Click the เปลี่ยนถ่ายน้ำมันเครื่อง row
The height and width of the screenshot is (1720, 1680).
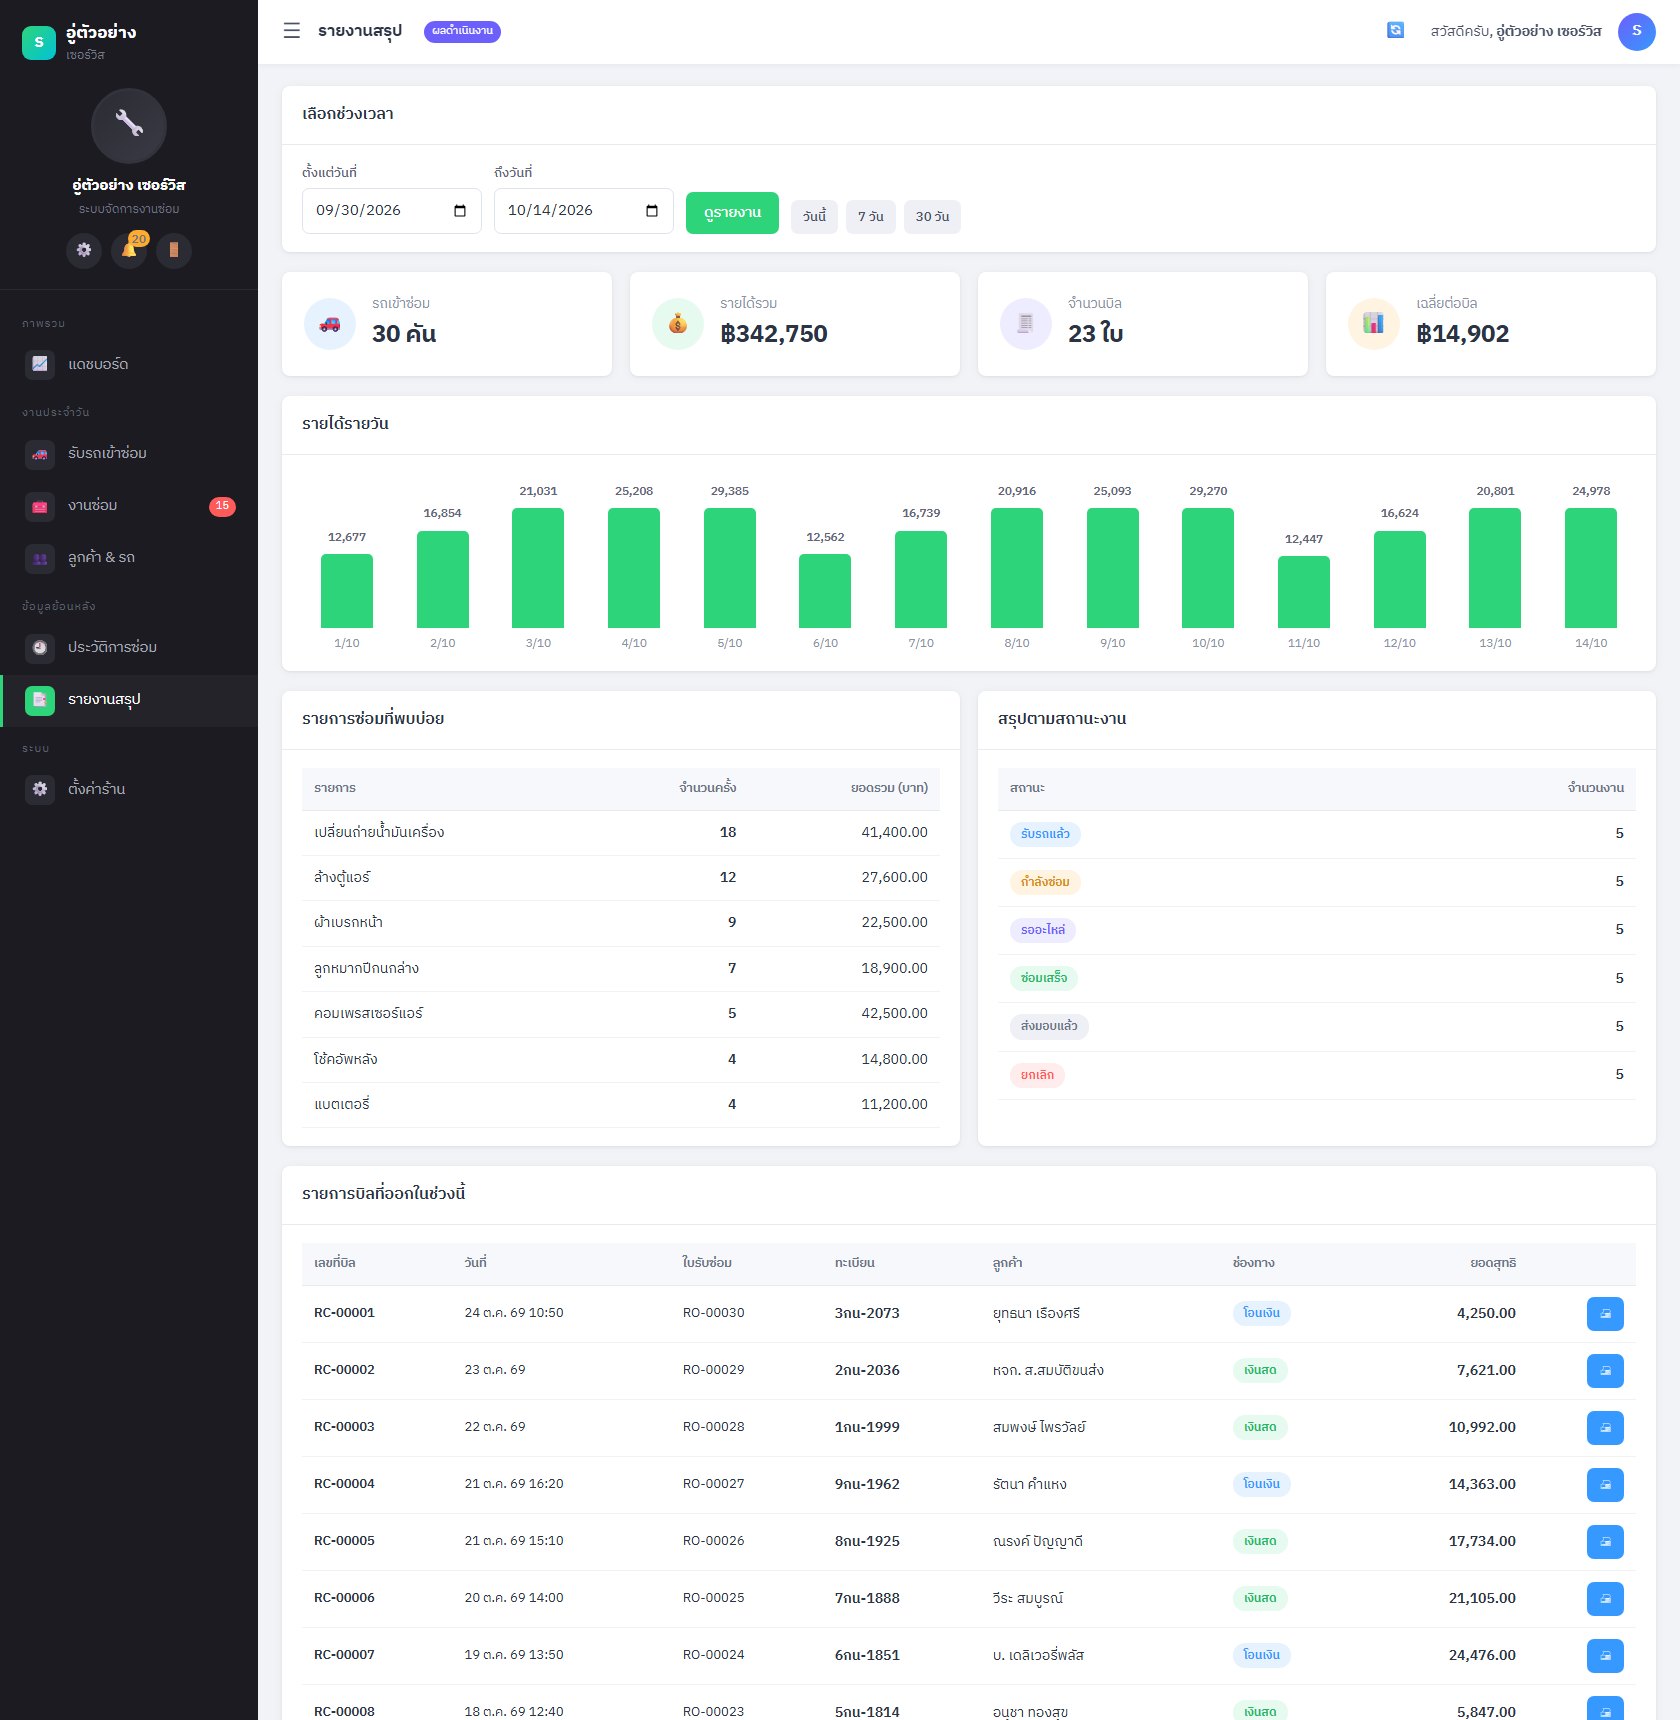pyautogui.click(x=621, y=833)
